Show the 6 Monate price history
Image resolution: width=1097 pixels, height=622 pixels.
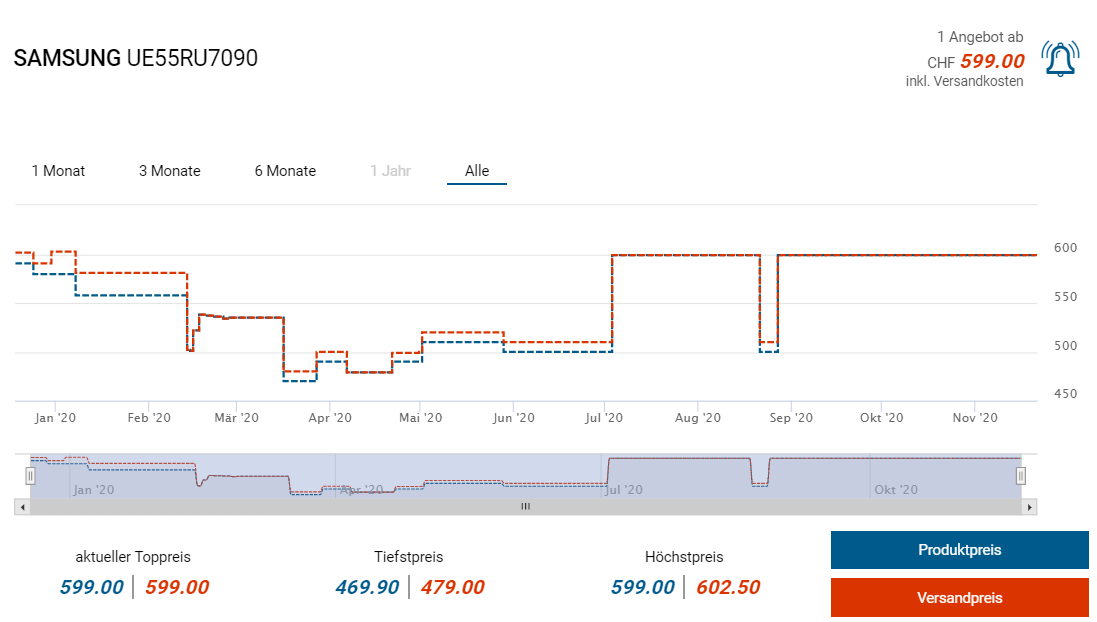coord(285,171)
